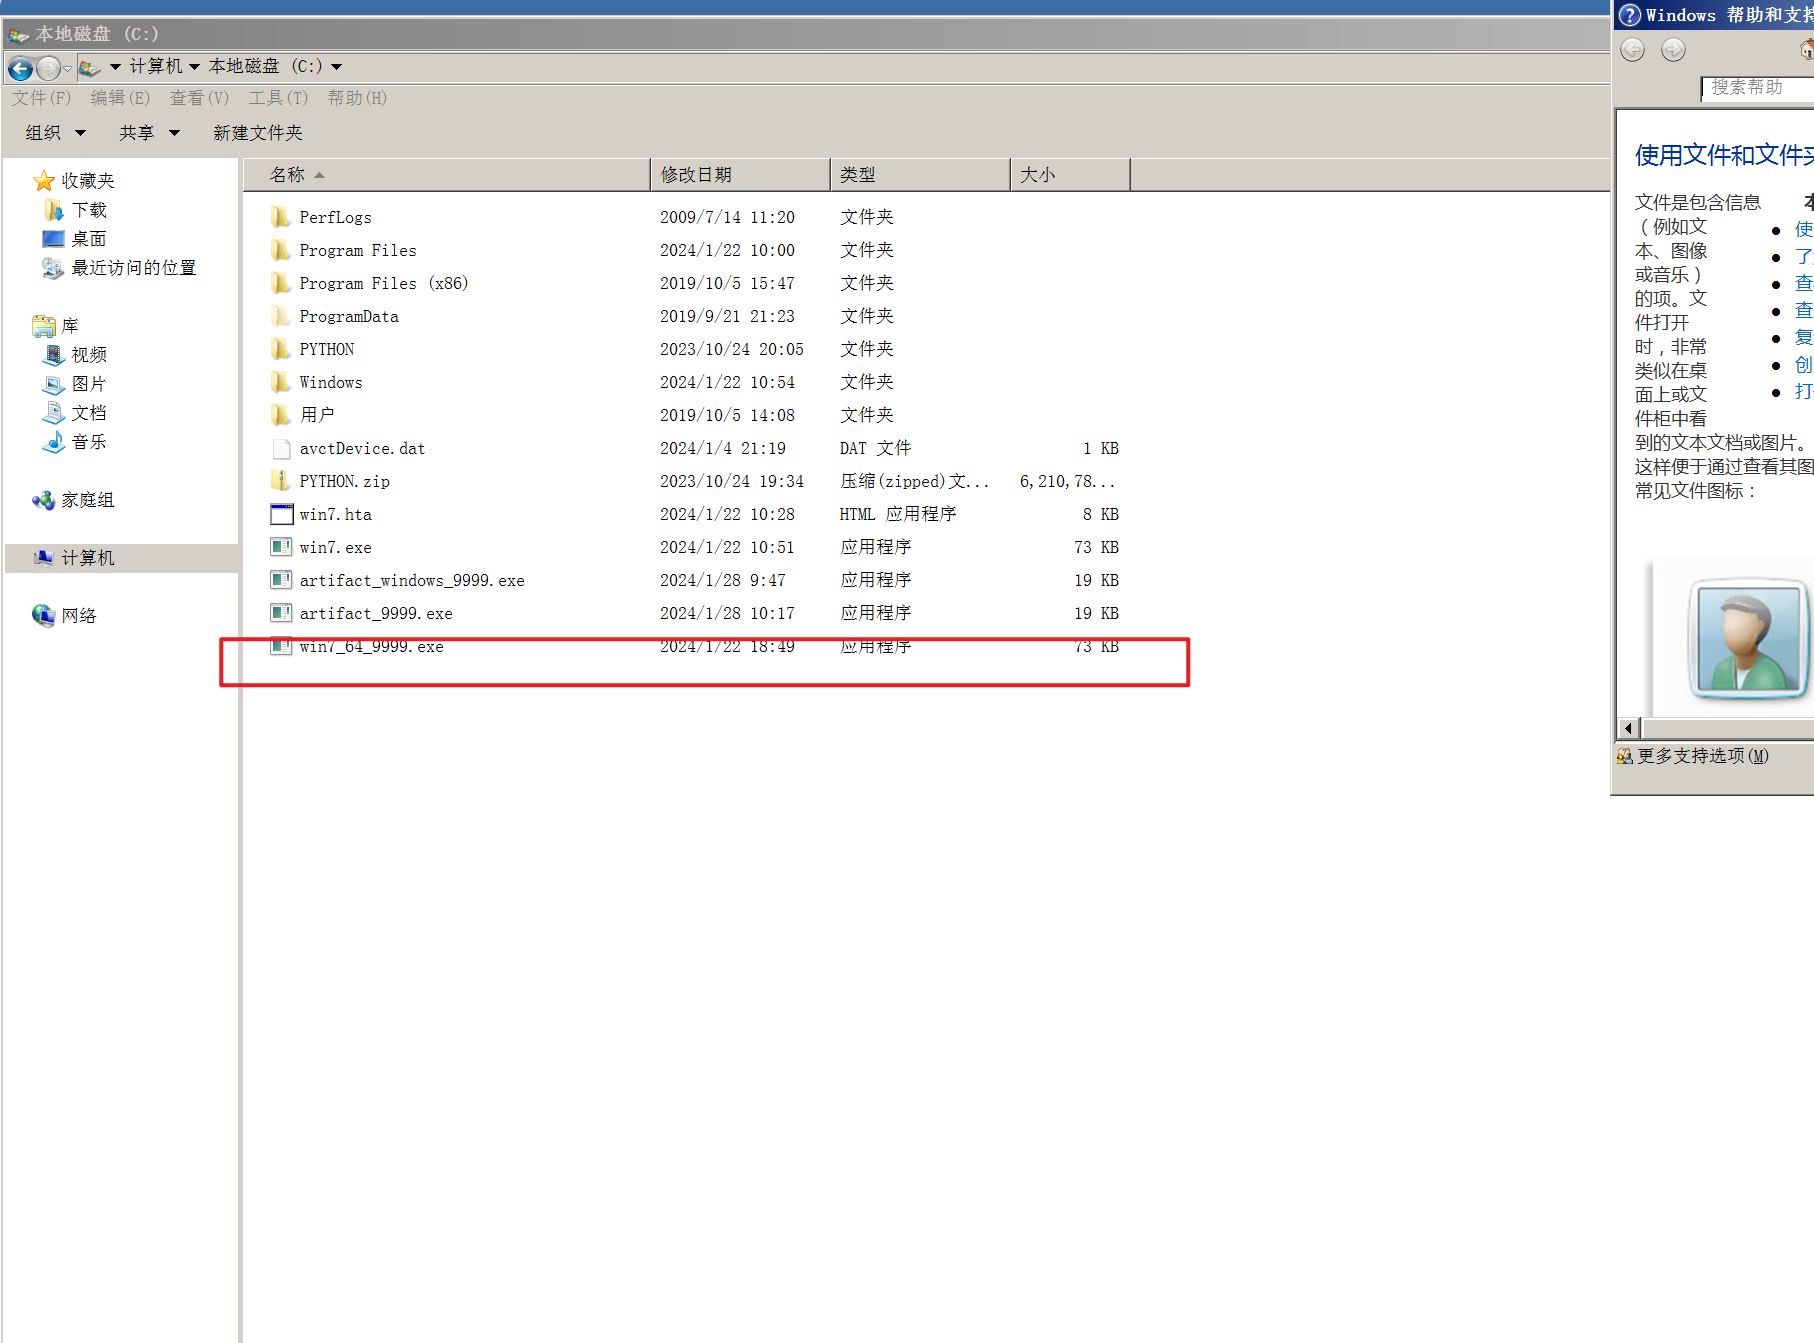The width and height of the screenshot is (1814, 1343).
Task: Select the ProgramData folder icon
Action: pyautogui.click(x=281, y=316)
